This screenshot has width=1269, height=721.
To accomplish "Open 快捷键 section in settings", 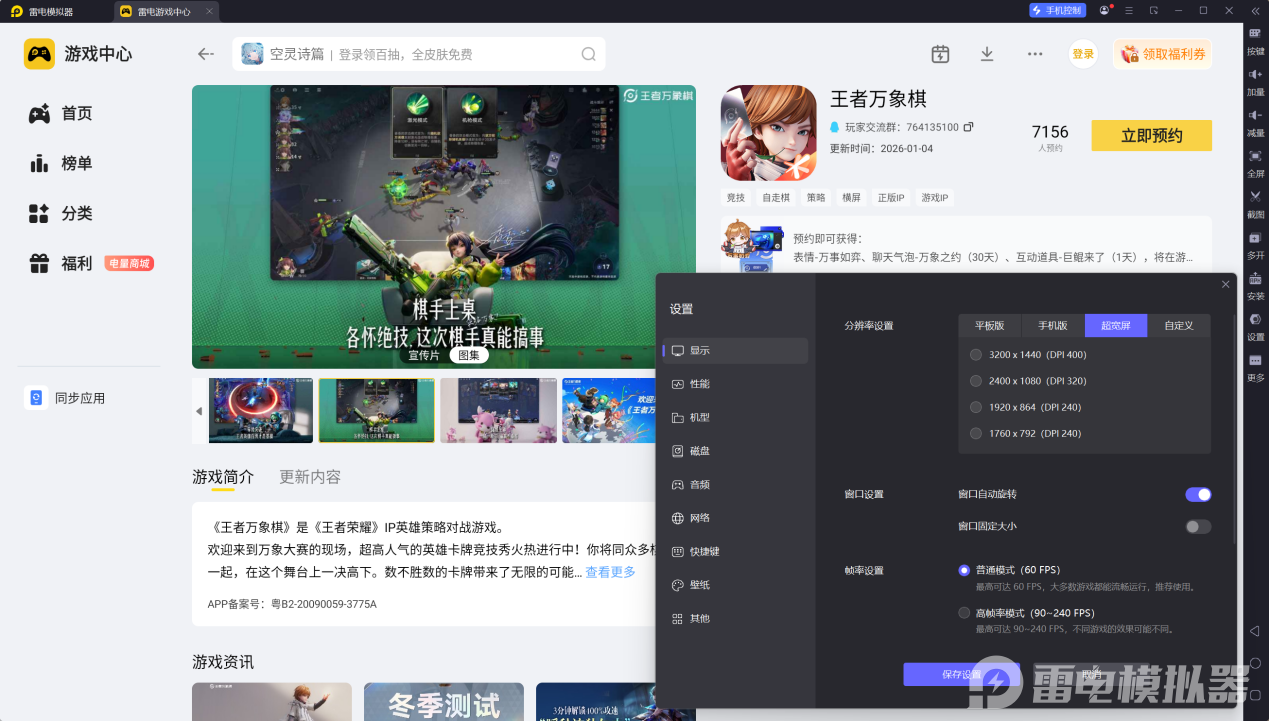I will pos(735,551).
